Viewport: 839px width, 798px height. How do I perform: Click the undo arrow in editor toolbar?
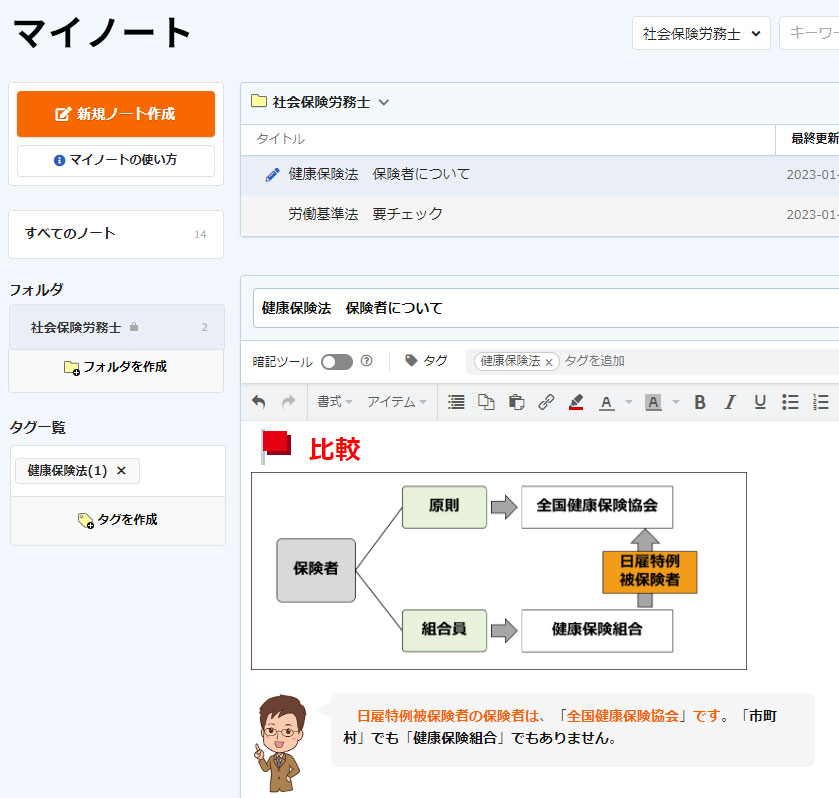(259, 402)
